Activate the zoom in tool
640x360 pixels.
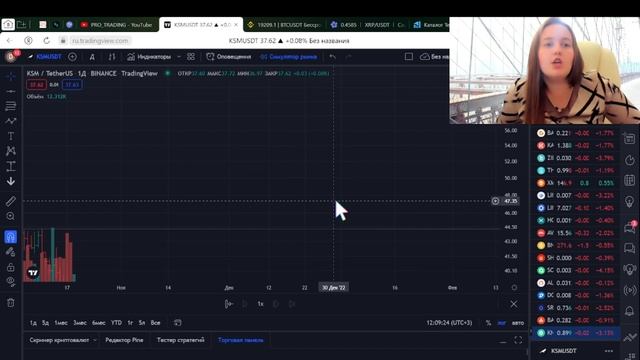[x=11, y=216]
